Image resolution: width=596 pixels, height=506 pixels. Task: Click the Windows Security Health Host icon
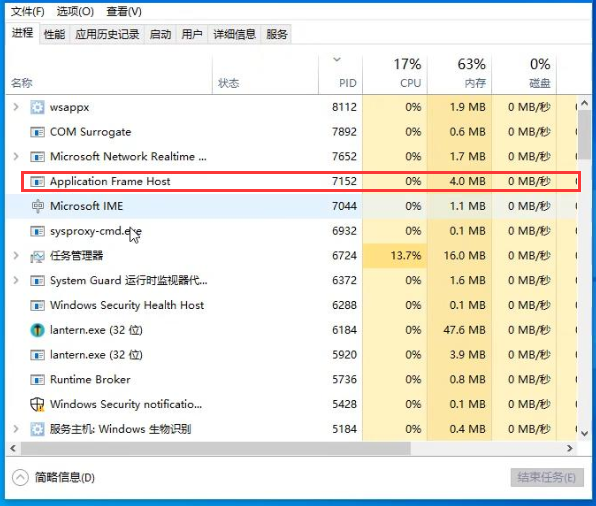[x=37, y=306]
